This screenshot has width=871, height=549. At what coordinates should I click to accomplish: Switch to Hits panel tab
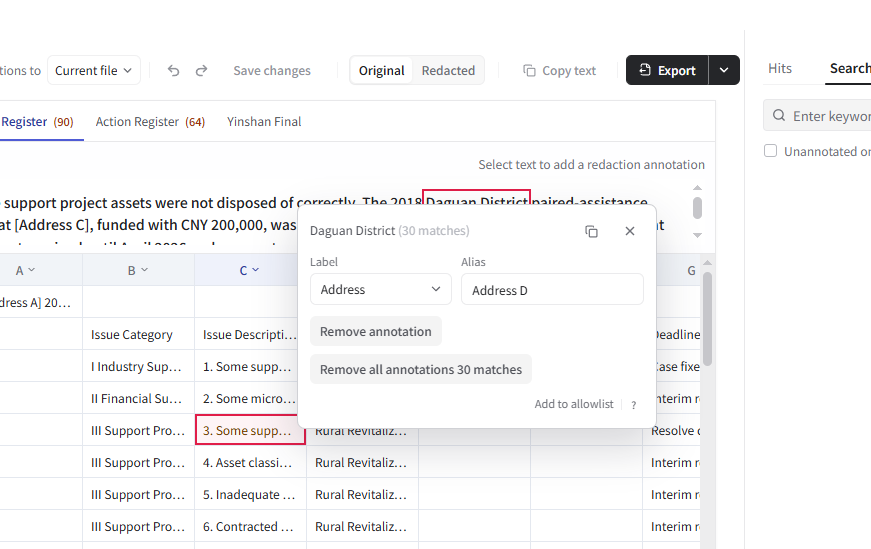pyautogui.click(x=780, y=68)
